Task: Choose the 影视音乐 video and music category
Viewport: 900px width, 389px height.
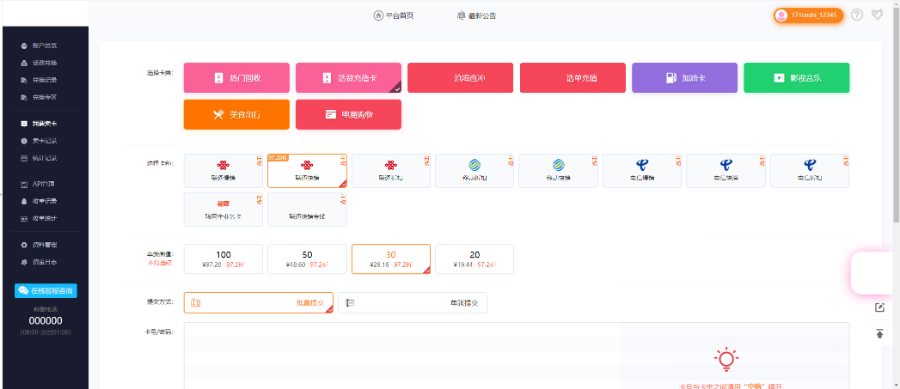Action: tap(797, 77)
